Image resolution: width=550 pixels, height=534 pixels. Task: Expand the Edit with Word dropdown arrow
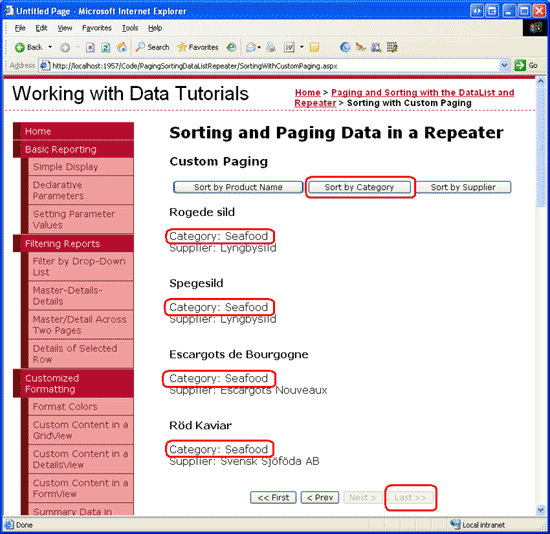tap(302, 47)
